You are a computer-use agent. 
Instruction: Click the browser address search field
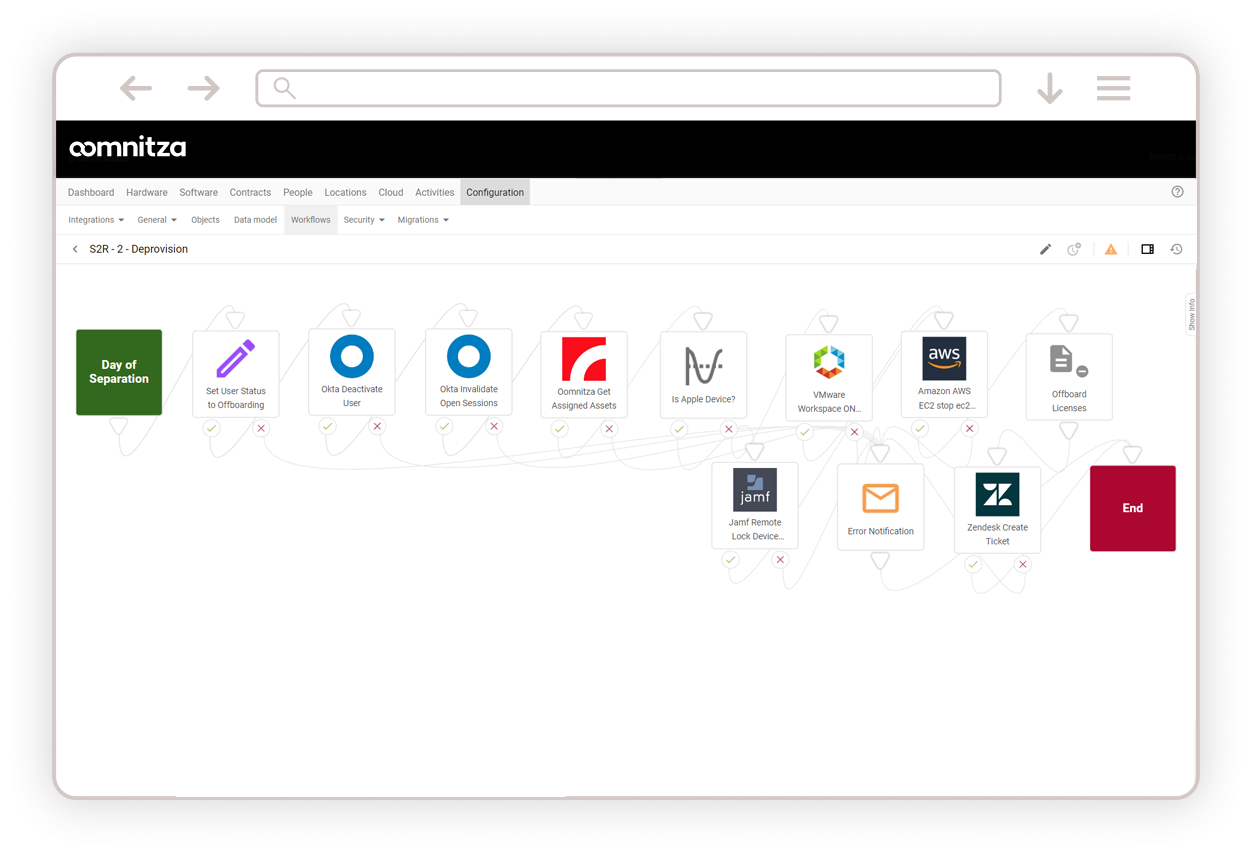click(628, 88)
